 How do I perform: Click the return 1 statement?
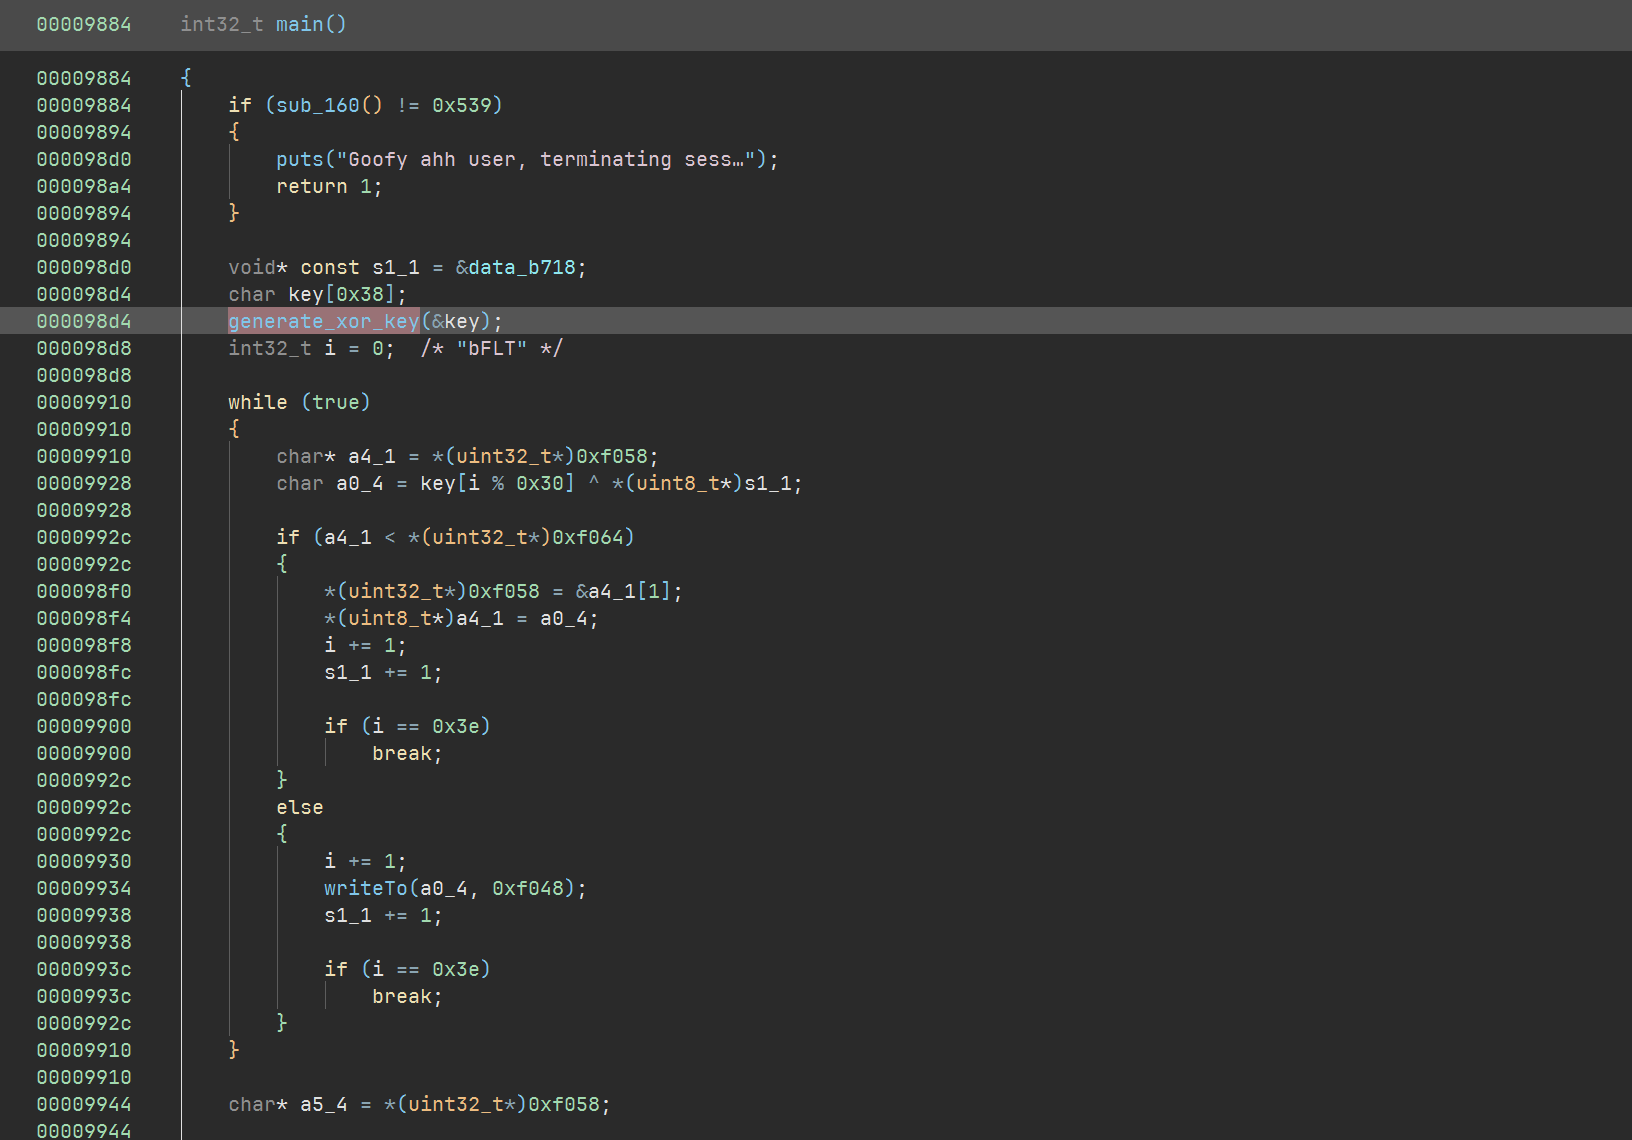[328, 186]
